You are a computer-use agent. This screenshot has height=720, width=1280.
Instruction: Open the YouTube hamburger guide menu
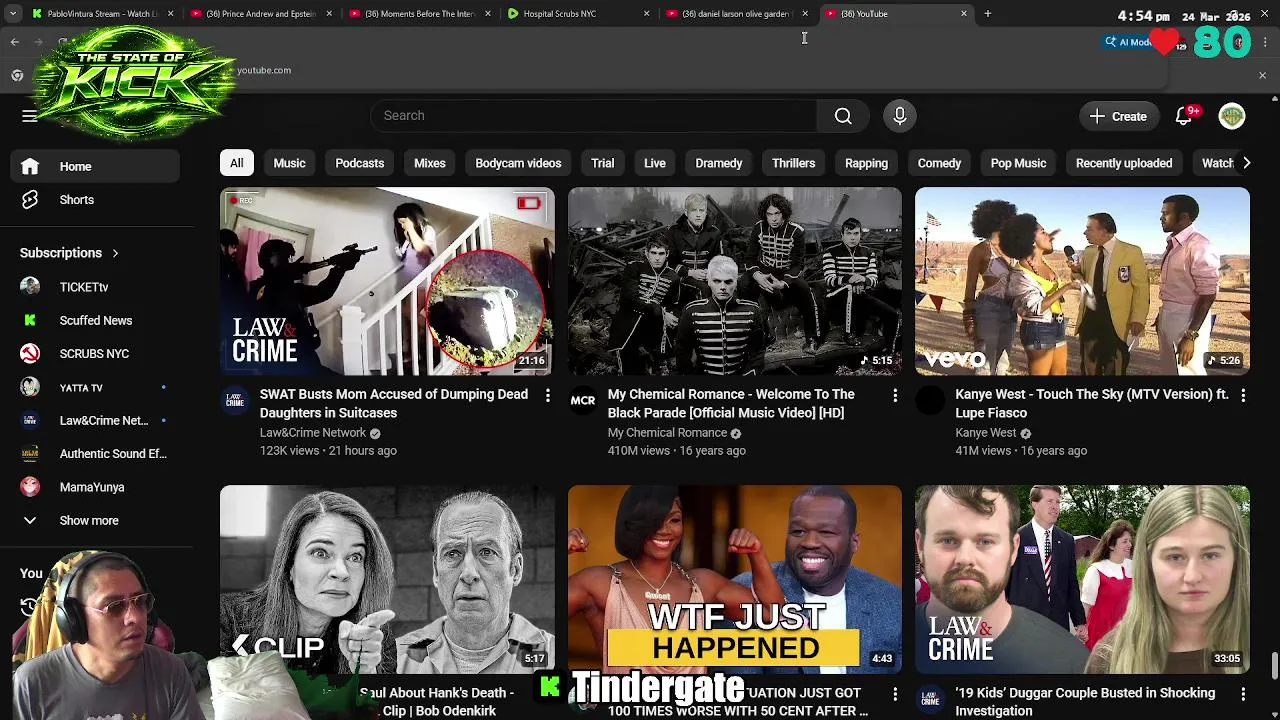(30, 116)
